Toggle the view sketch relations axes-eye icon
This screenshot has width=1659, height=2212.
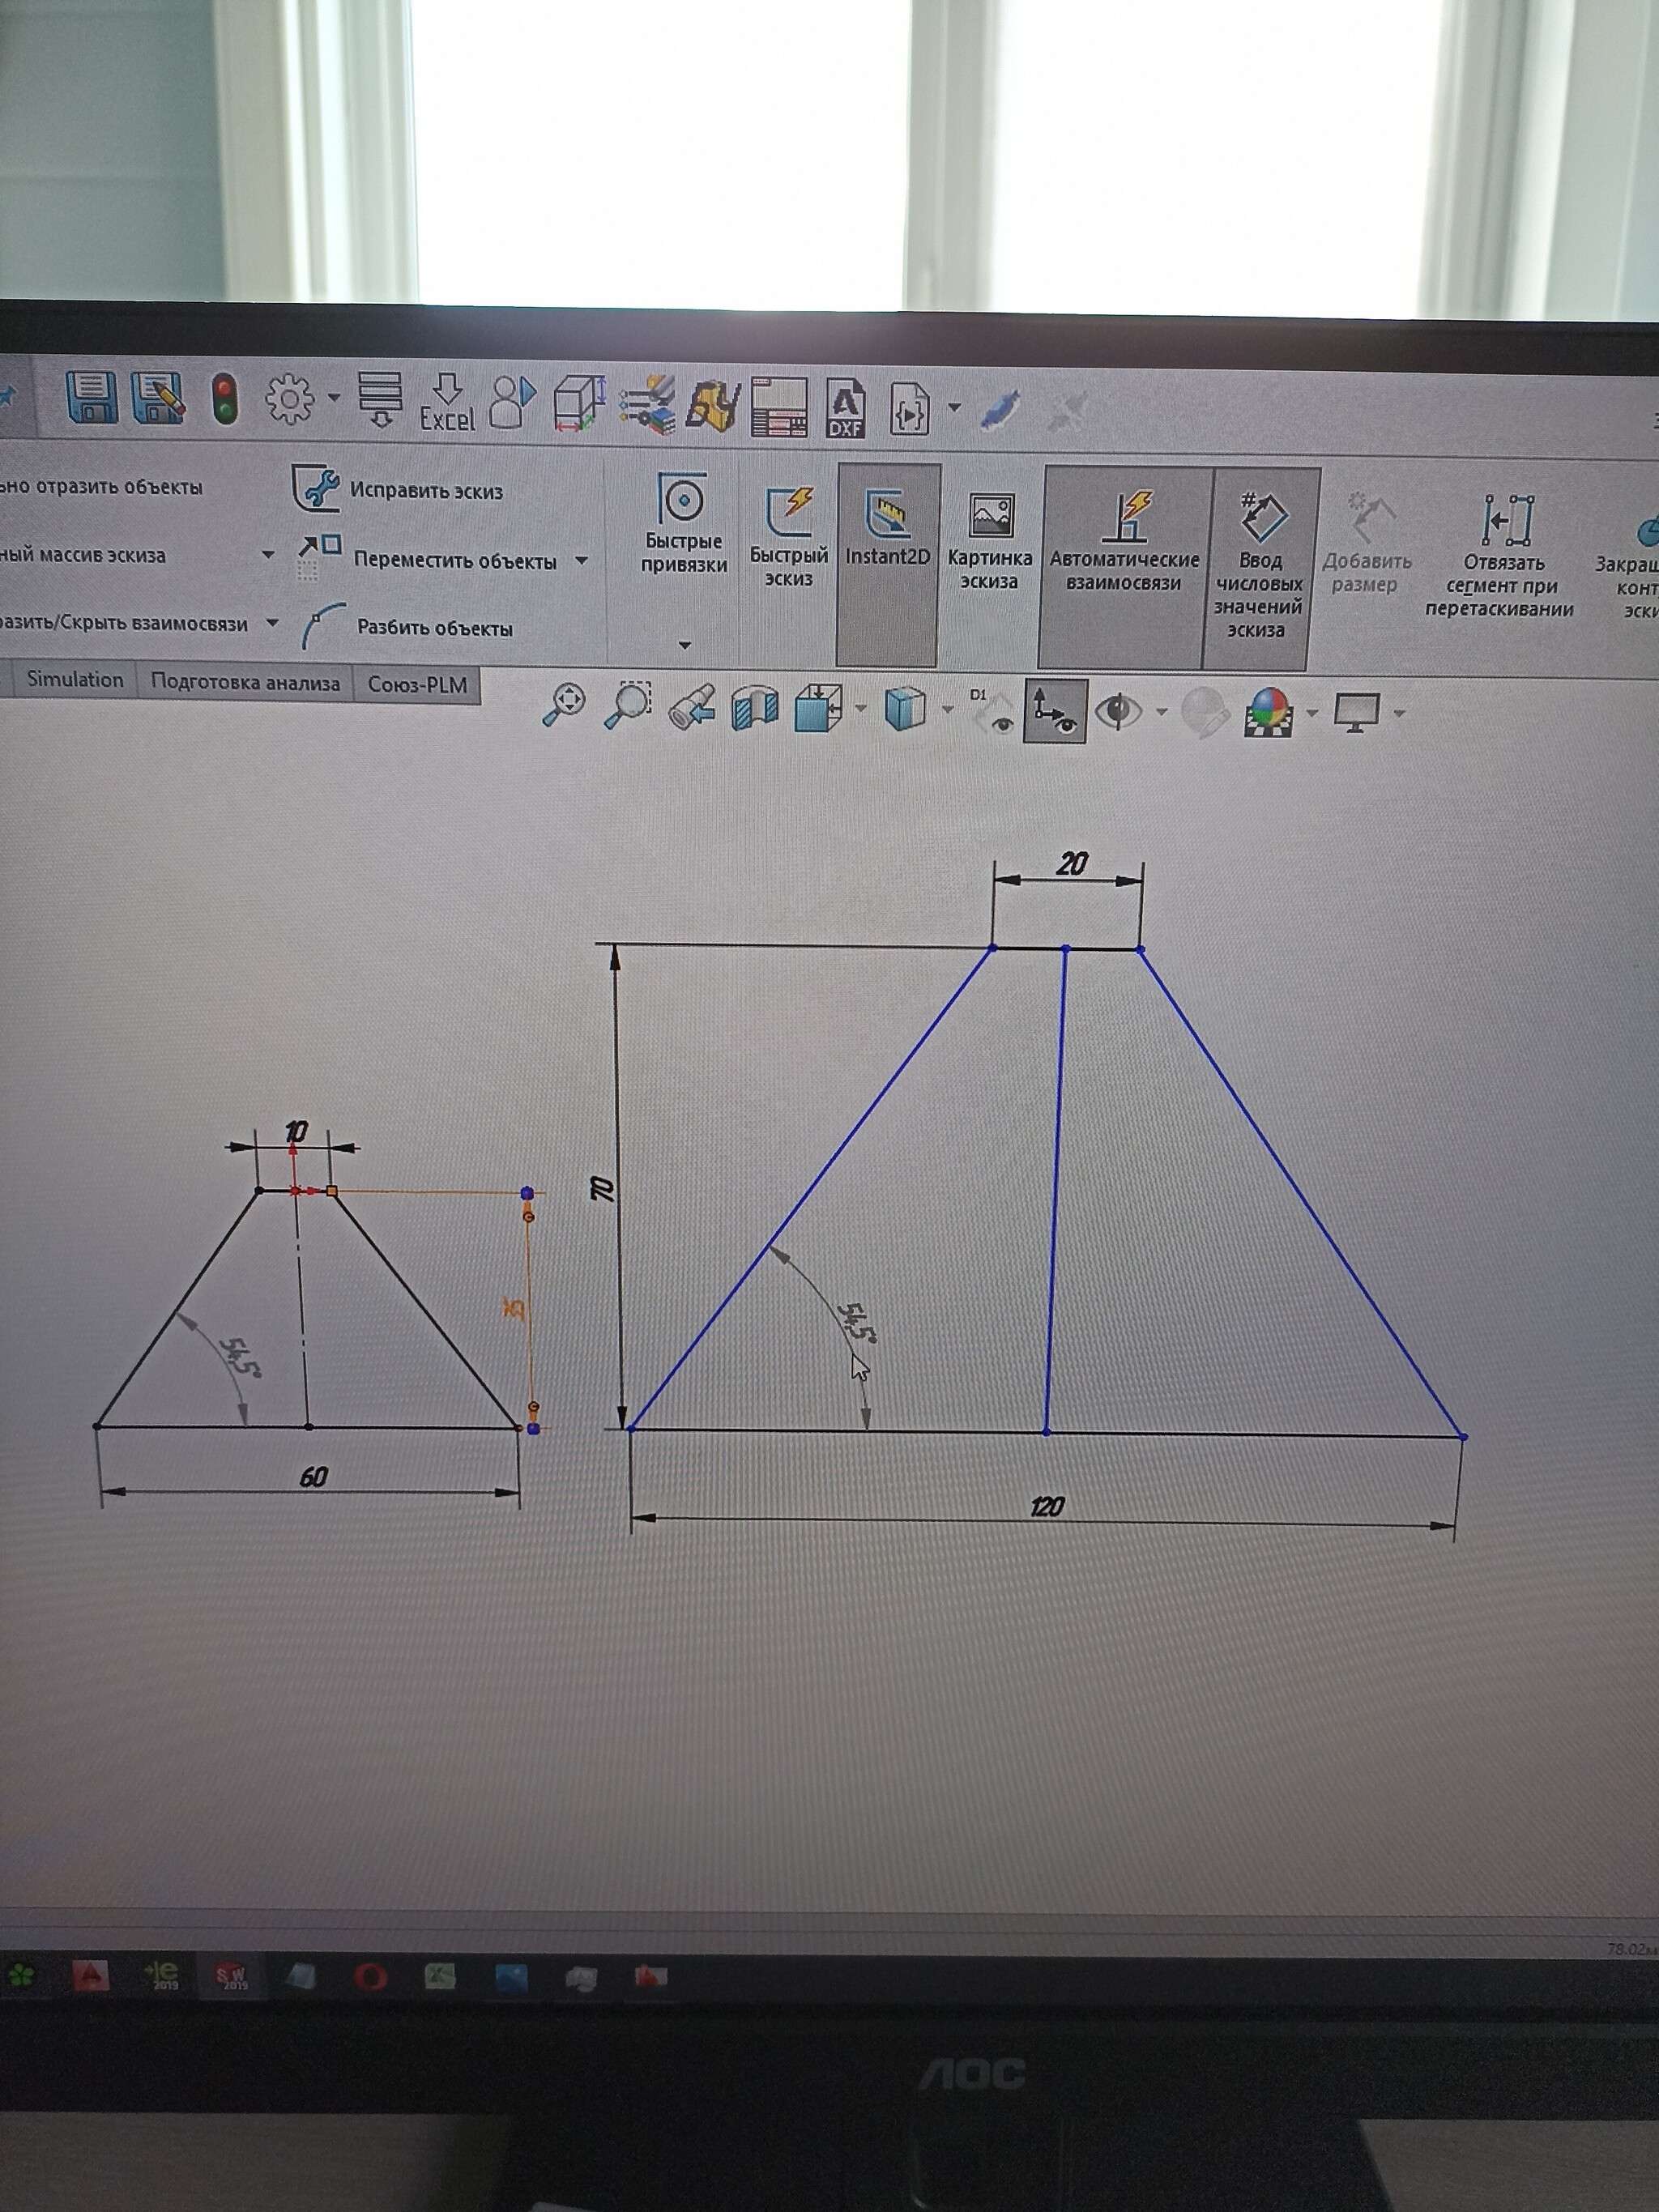tap(1055, 711)
